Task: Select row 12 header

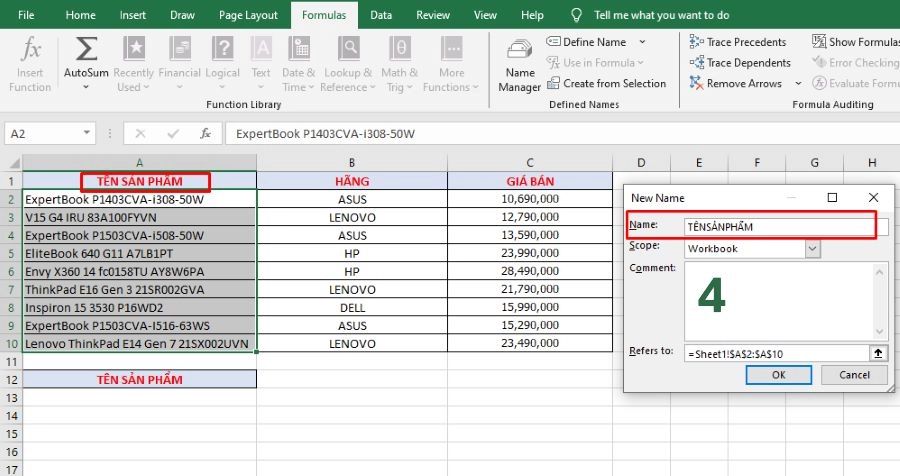Action: 11,380
